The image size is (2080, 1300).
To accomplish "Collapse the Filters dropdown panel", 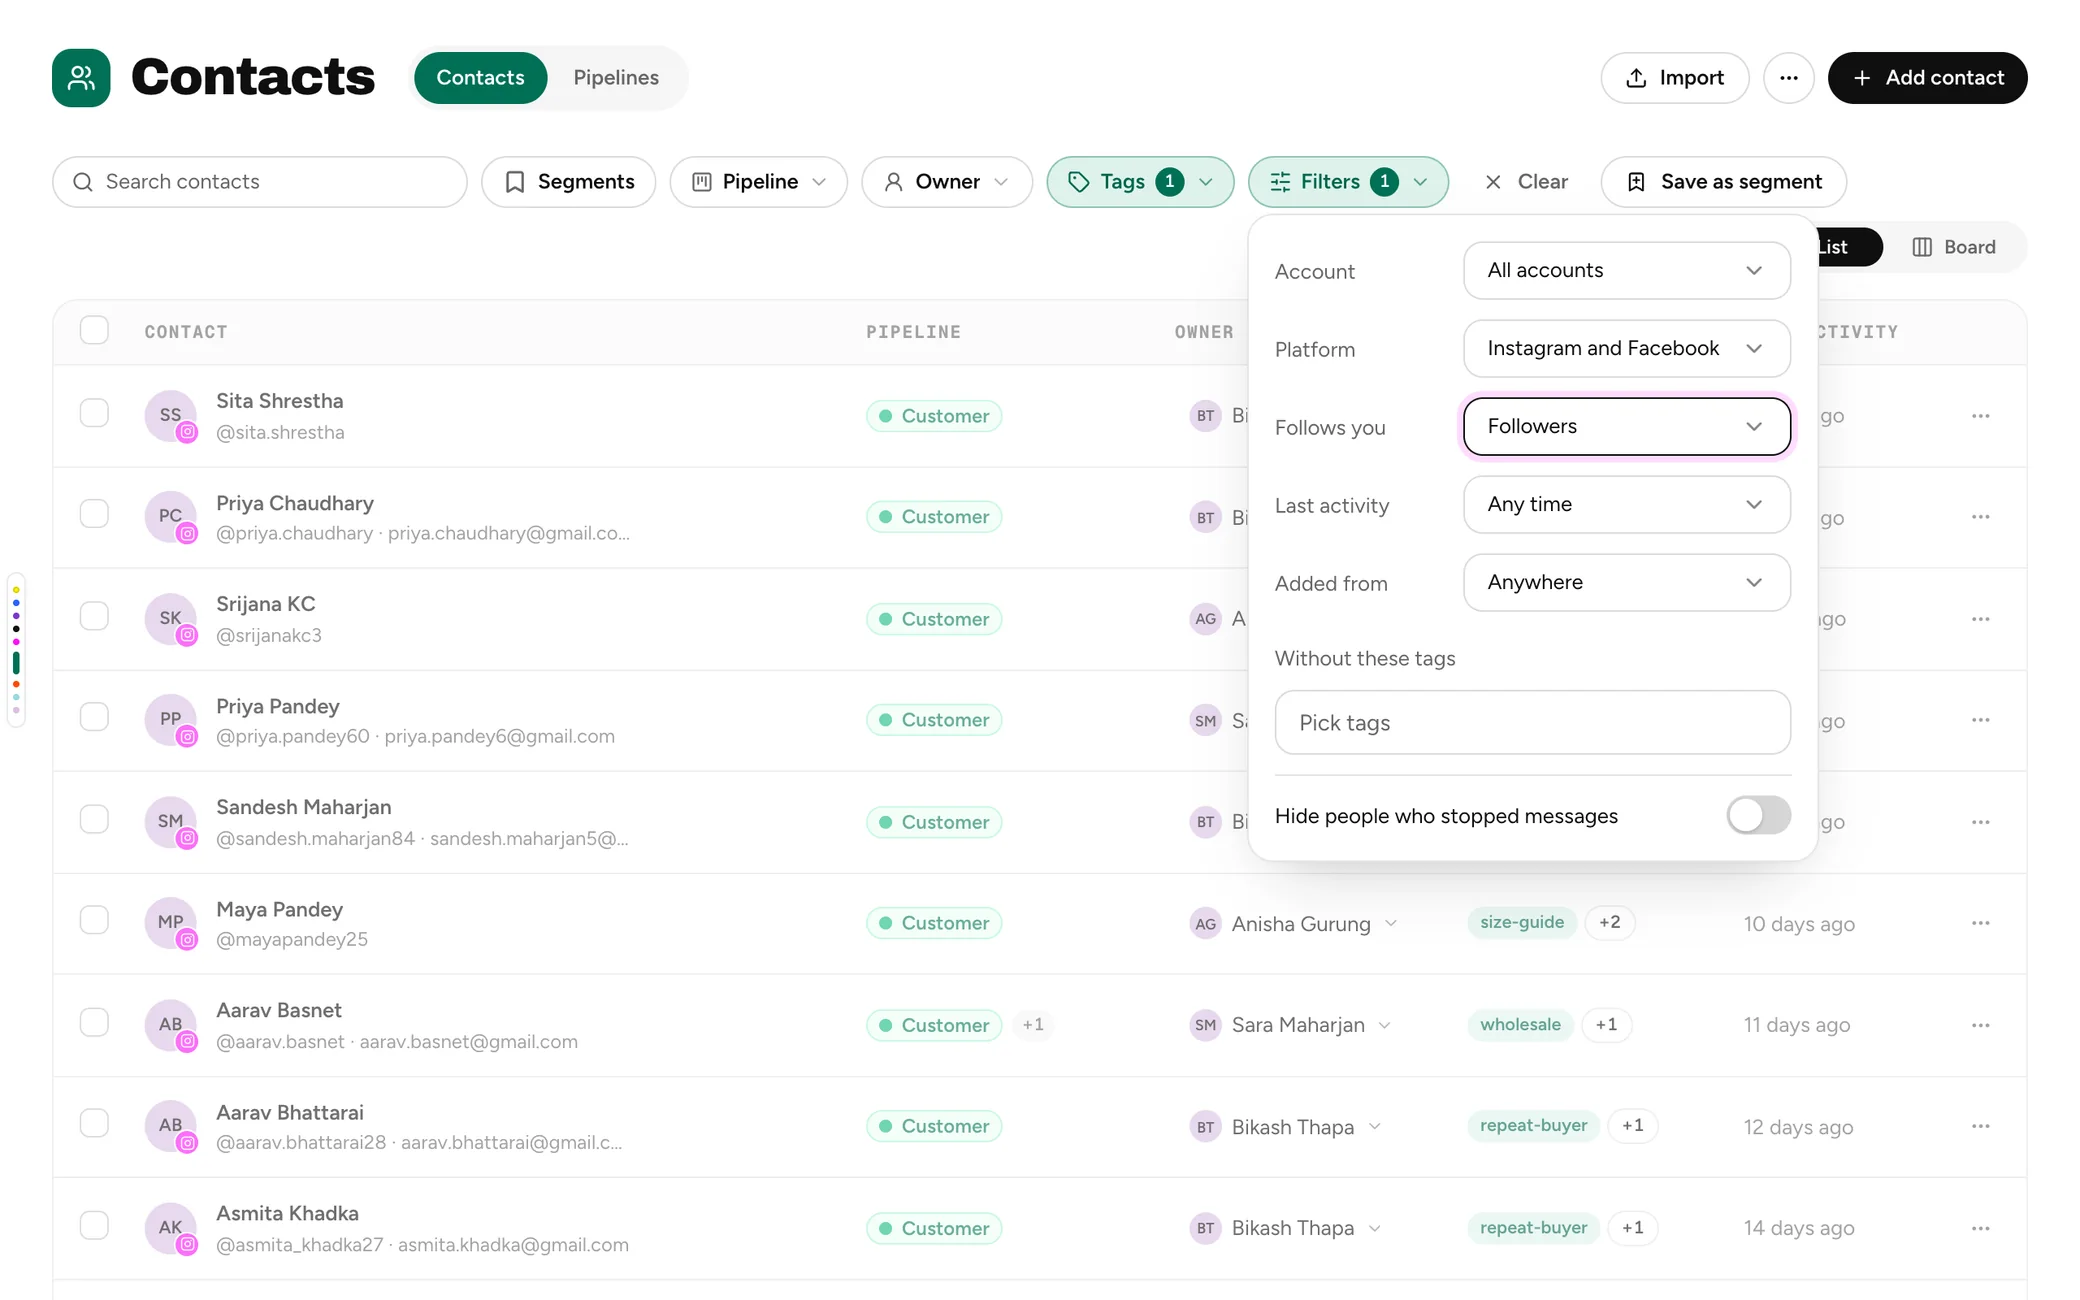I will tap(1348, 182).
